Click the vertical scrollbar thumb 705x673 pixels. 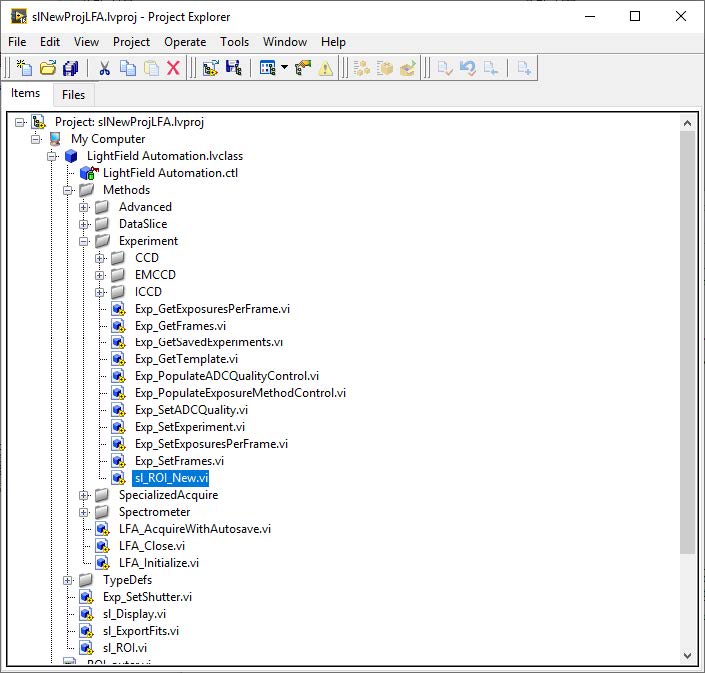tap(687, 343)
